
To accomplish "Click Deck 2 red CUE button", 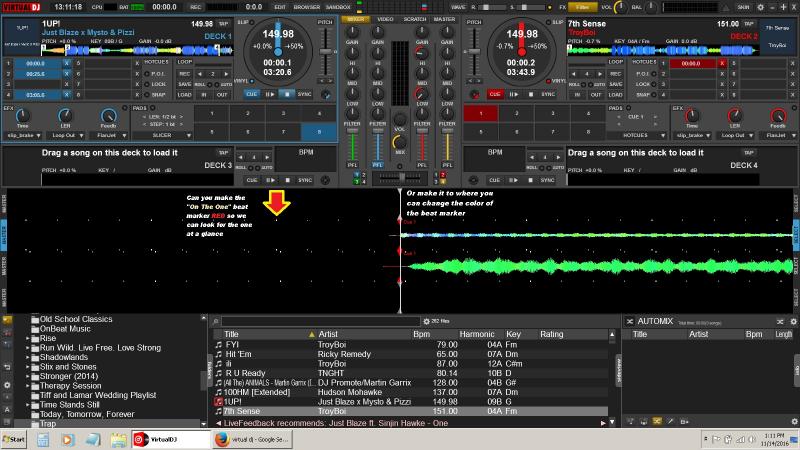I will [x=495, y=94].
